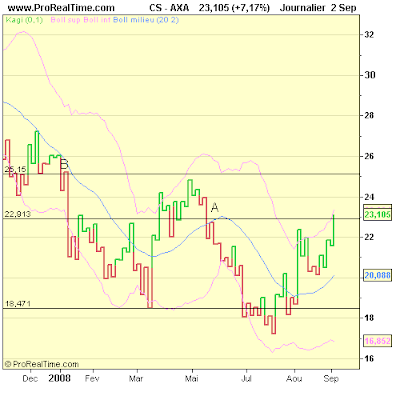Viewport: 400px width, 400px height.
Task: Click the 30 price axis label
Action: click(x=369, y=75)
